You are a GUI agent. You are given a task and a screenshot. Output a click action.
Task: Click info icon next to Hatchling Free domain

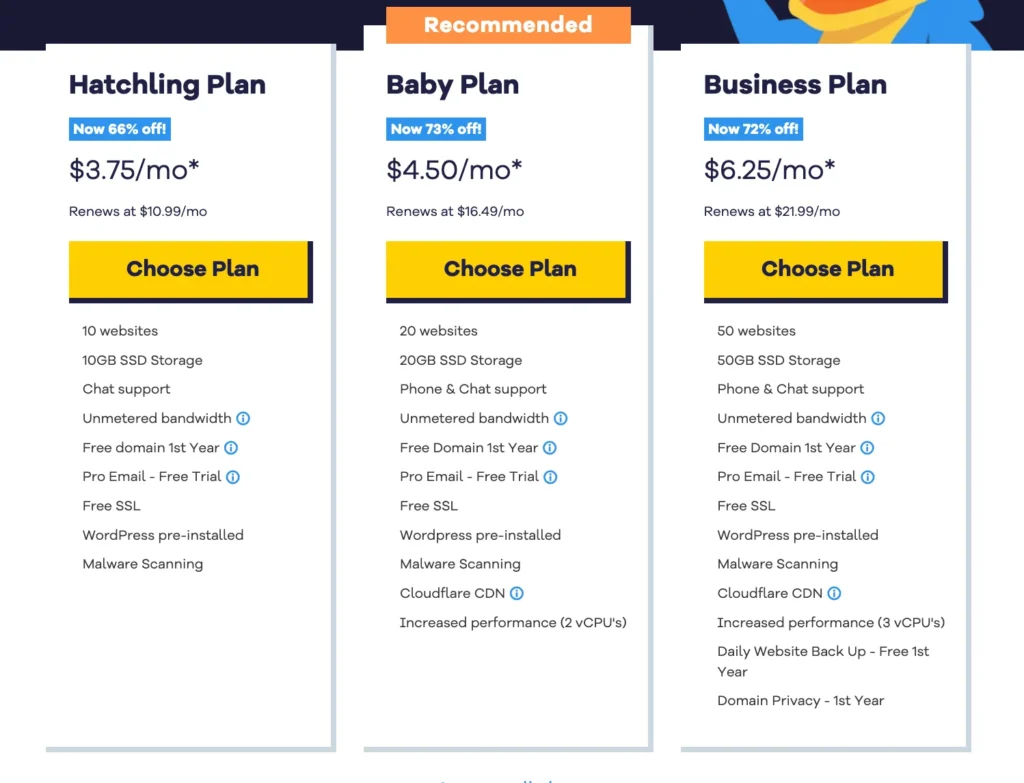coord(231,448)
